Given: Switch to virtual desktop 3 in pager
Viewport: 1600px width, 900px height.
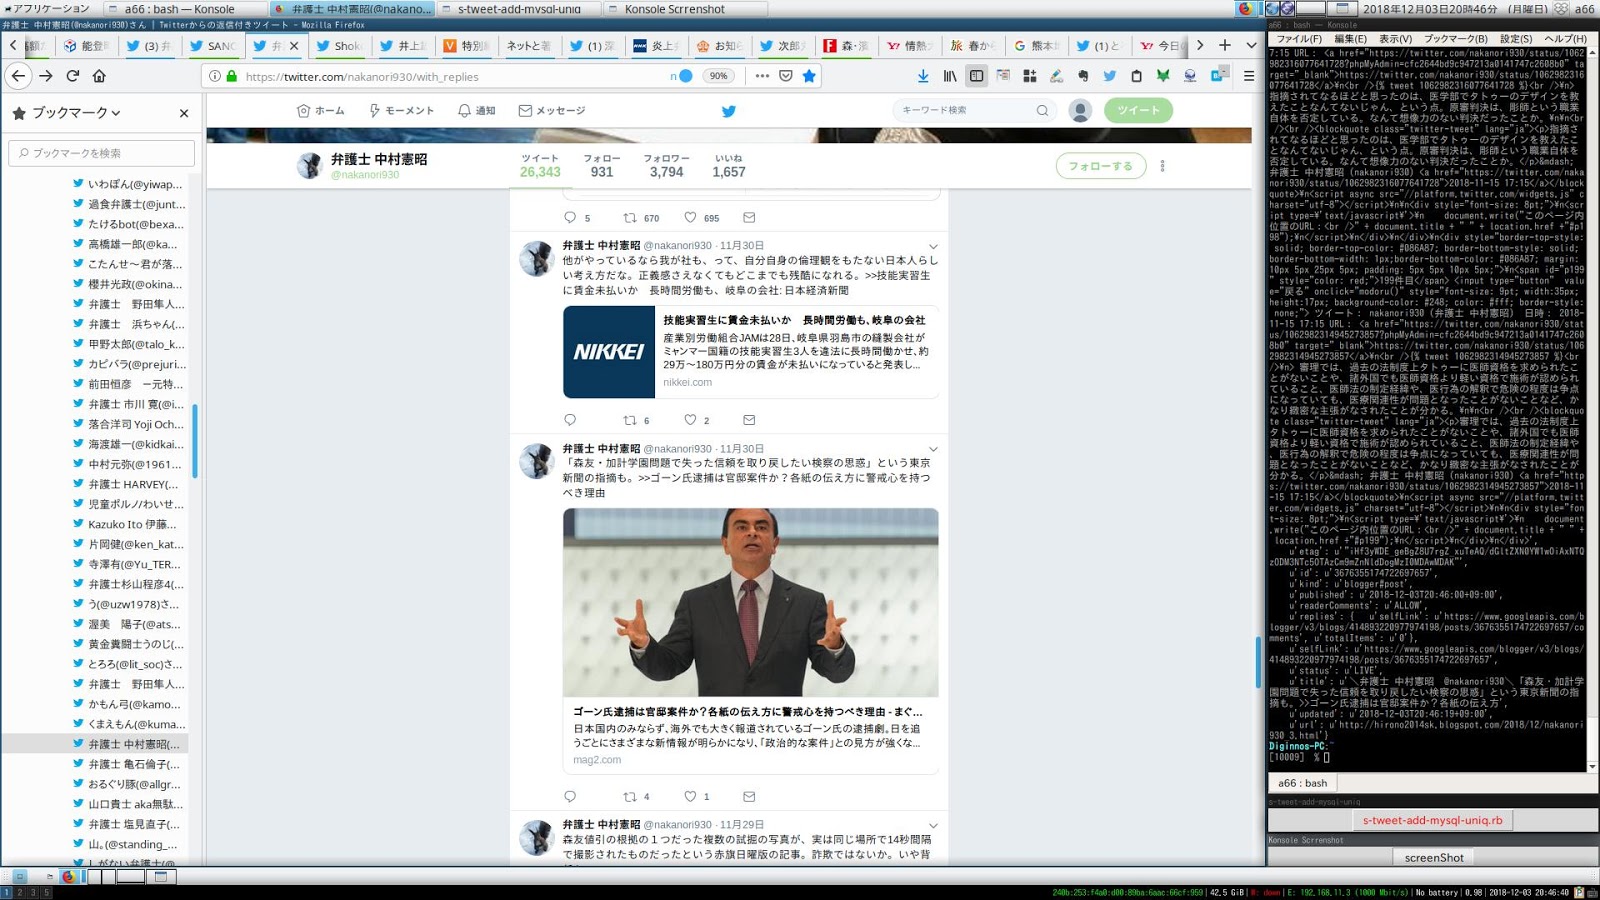Looking at the screenshot, I should [x=32, y=892].
